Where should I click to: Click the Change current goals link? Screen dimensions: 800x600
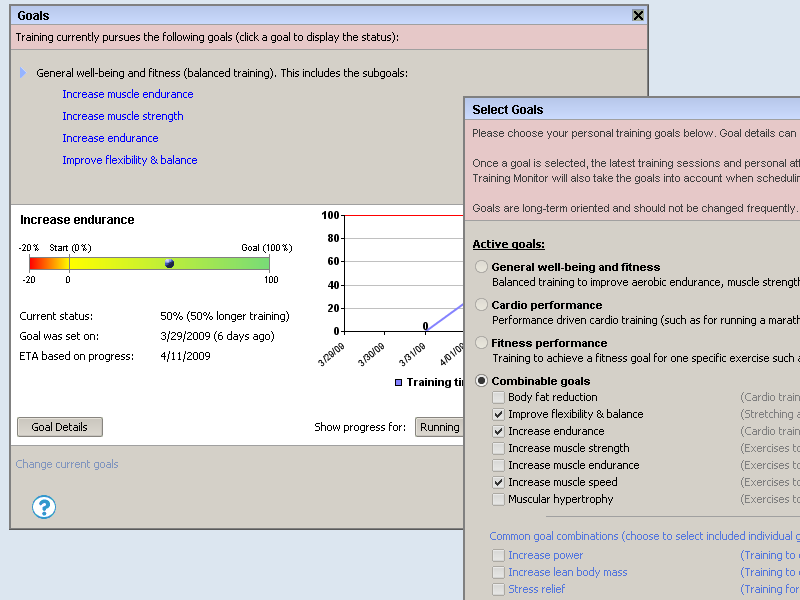[67, 464]
